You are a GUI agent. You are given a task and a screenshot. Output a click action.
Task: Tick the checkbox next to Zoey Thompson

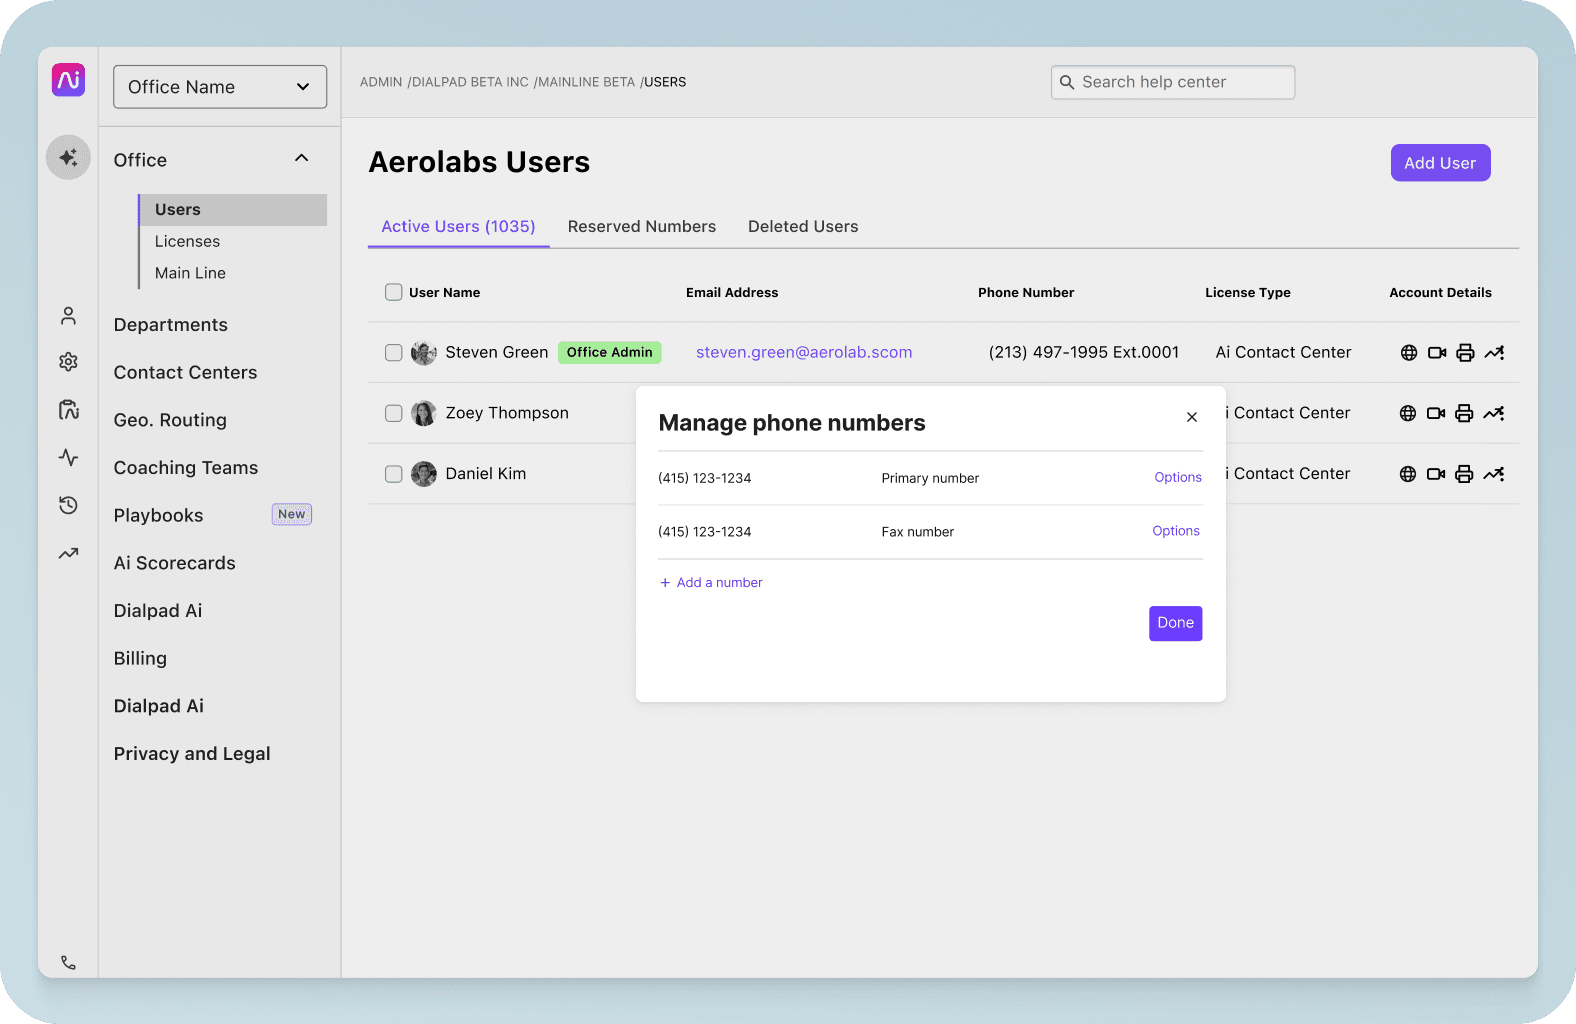[x=394, y=414]
